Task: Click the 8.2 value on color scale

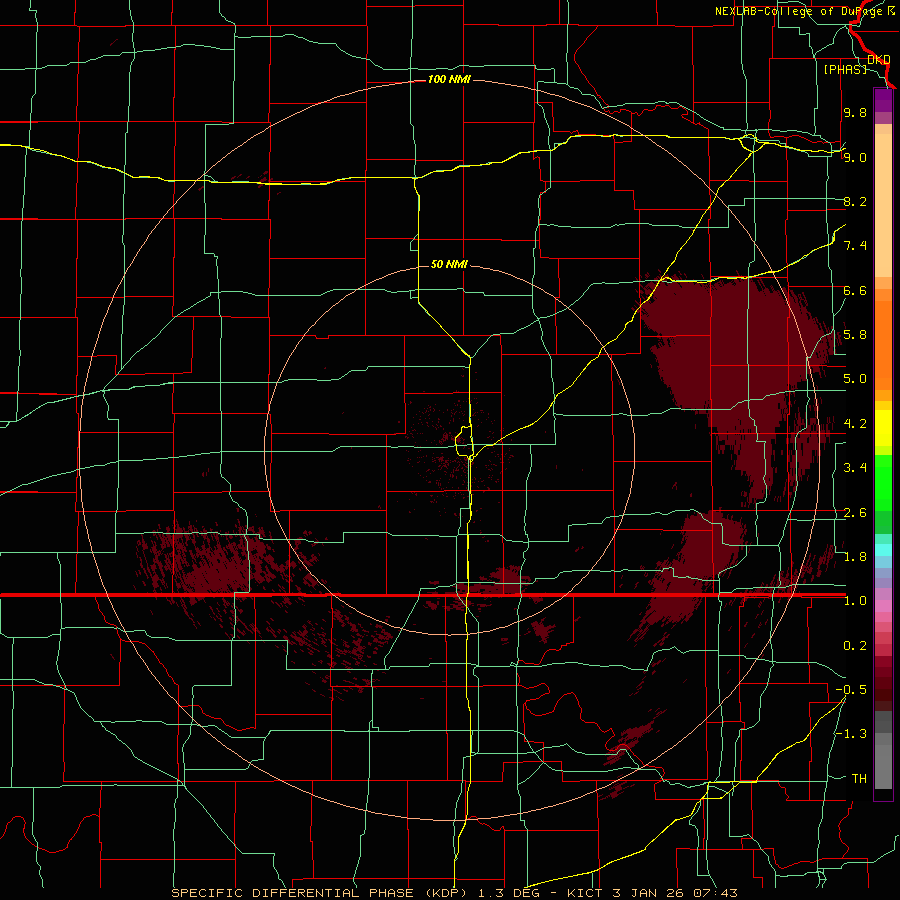Action: click(x=855, y=201)
